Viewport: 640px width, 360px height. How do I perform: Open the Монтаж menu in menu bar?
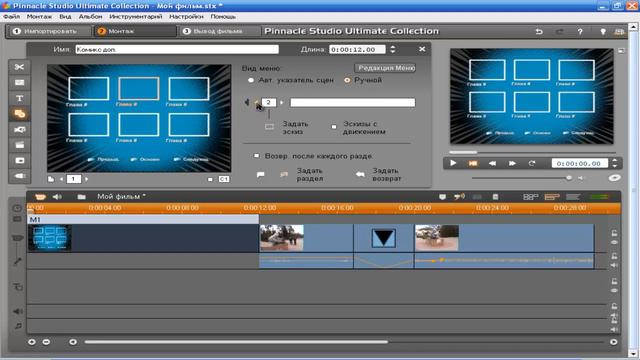click(x=39, y=17)
